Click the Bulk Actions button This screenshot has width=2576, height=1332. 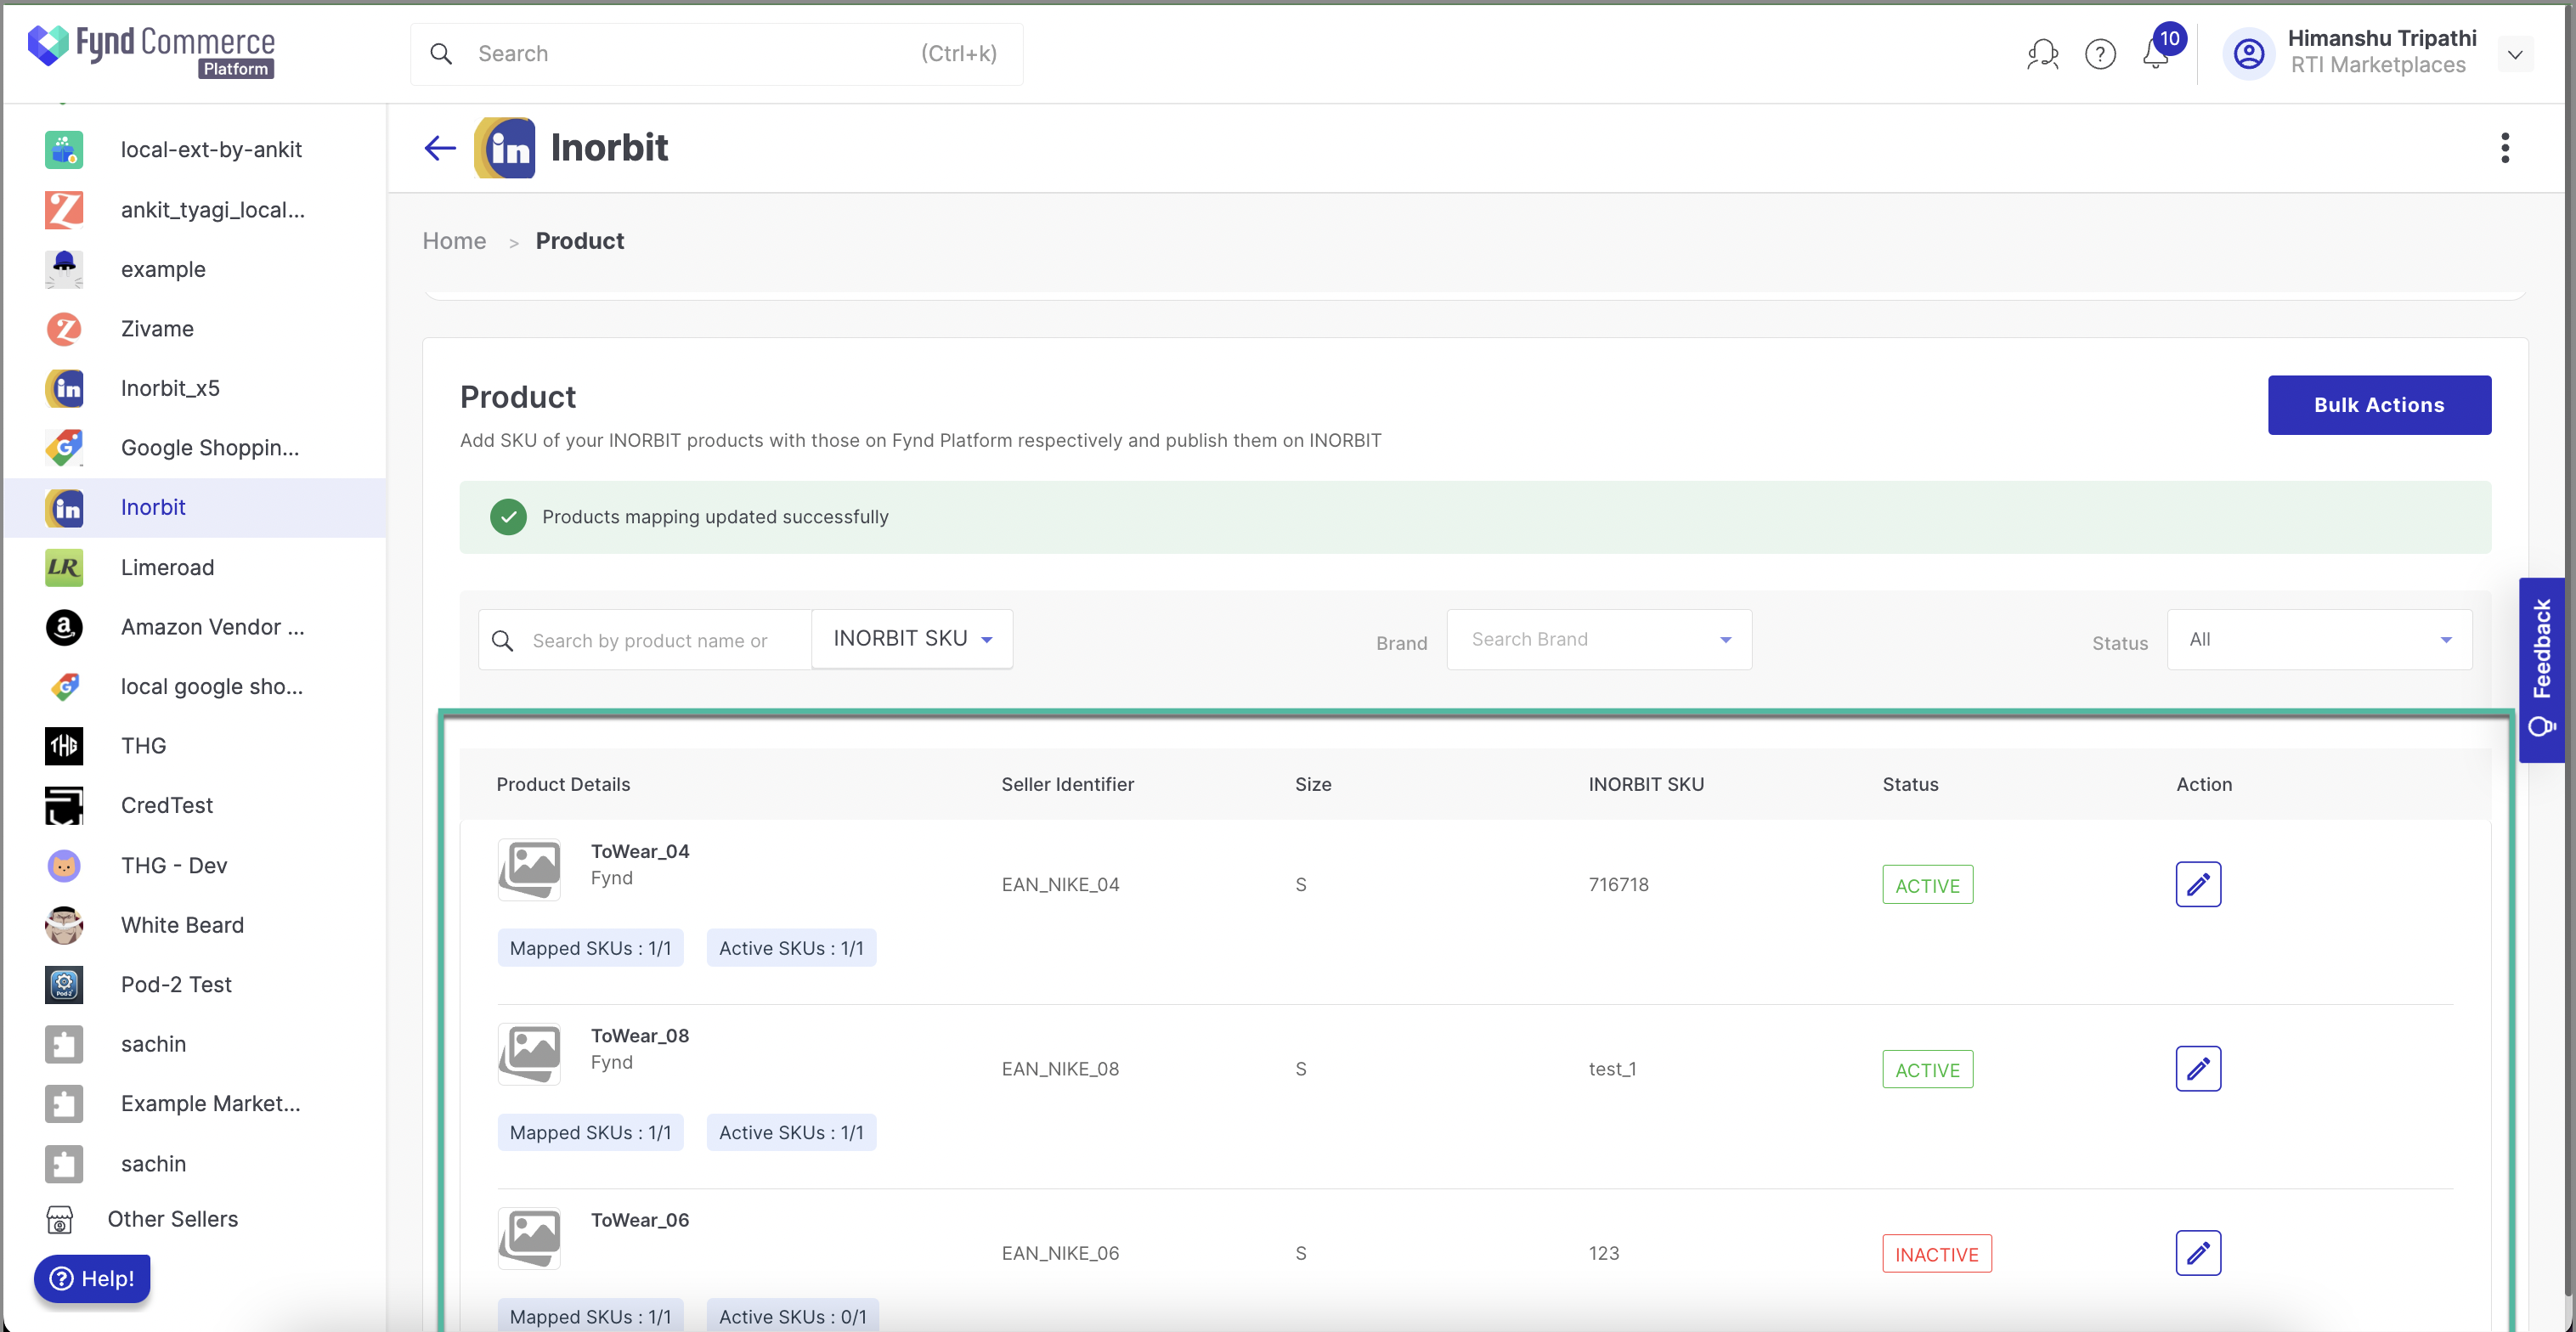pos(2379,405)
